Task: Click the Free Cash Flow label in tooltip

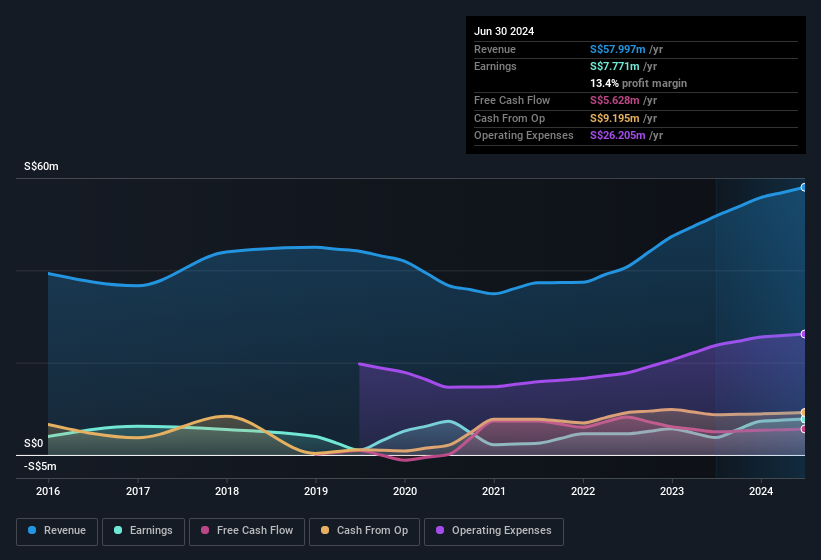Action: [x=512, y=100]
